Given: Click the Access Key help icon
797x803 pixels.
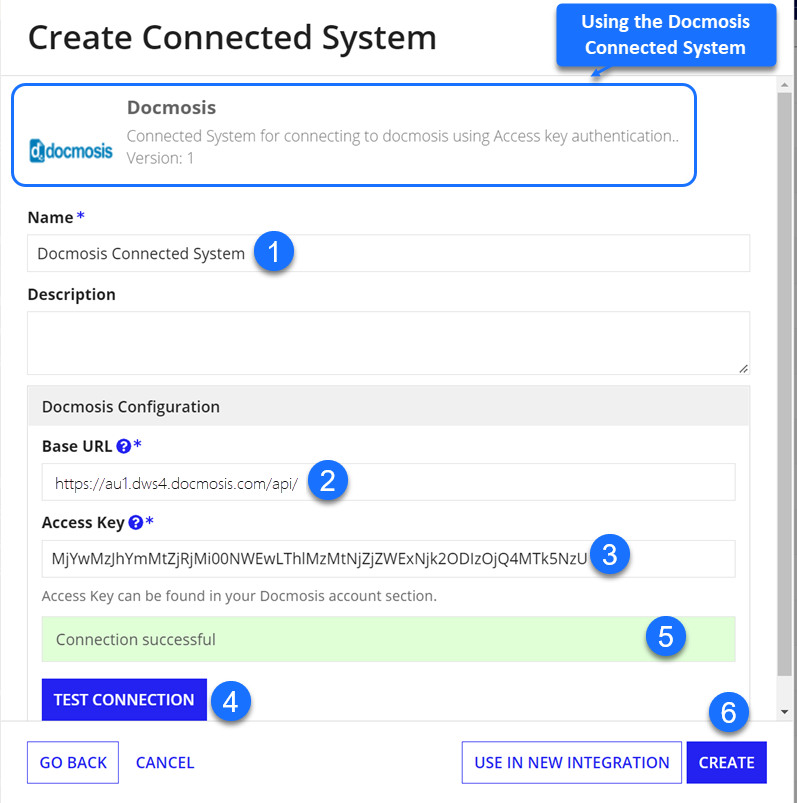Looking at the screenshot, I should (136, 522).
